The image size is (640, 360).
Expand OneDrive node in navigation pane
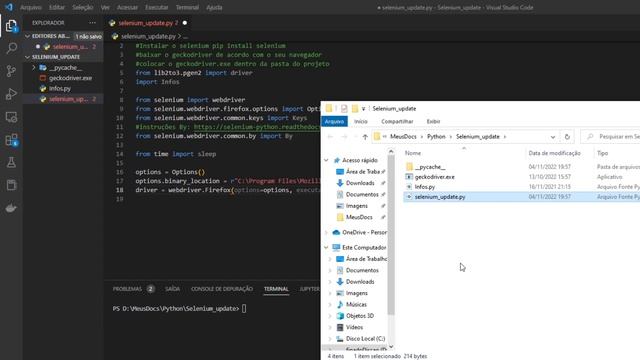[327, 232]
